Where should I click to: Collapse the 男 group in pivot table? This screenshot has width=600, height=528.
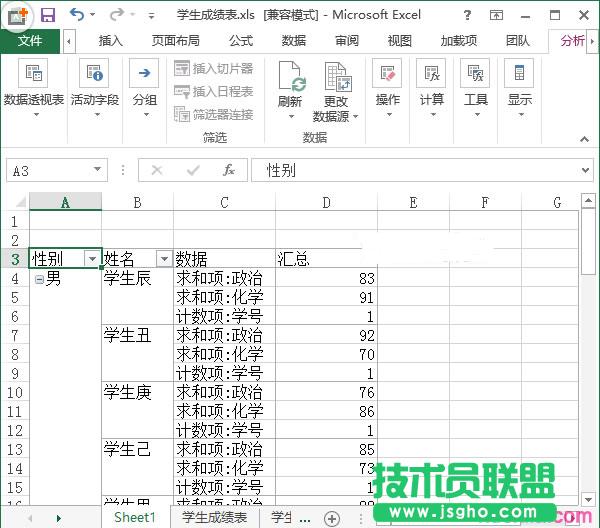39,279
